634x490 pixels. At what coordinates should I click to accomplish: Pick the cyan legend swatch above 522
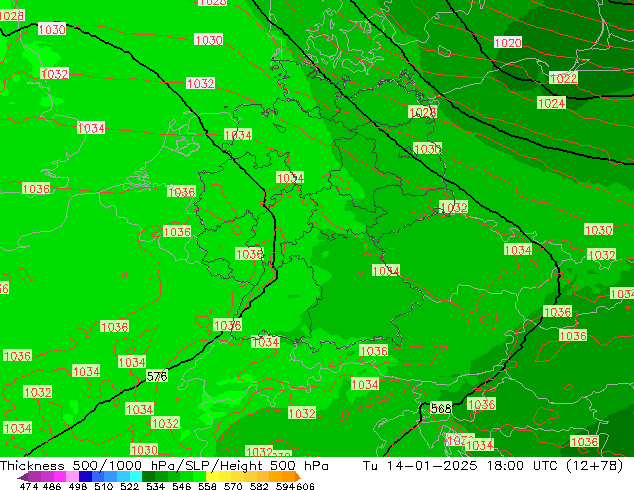[x=136, y=476]
